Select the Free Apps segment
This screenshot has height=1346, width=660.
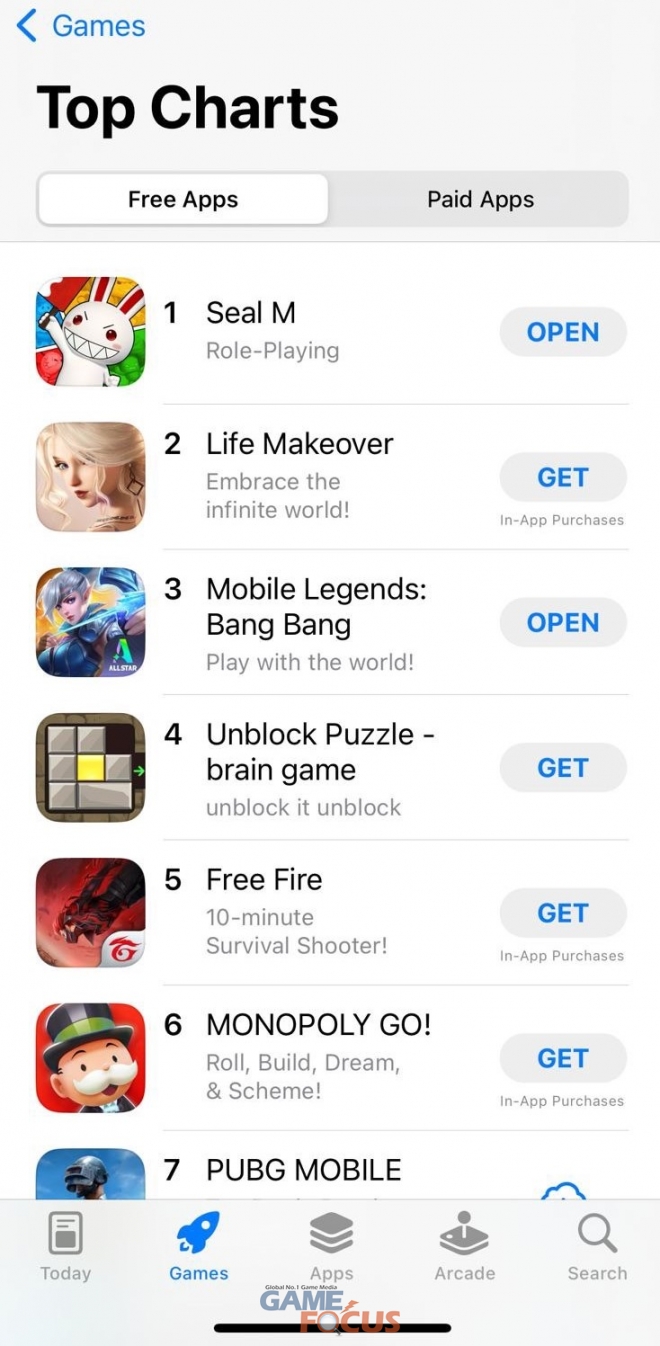pos(183,199)
